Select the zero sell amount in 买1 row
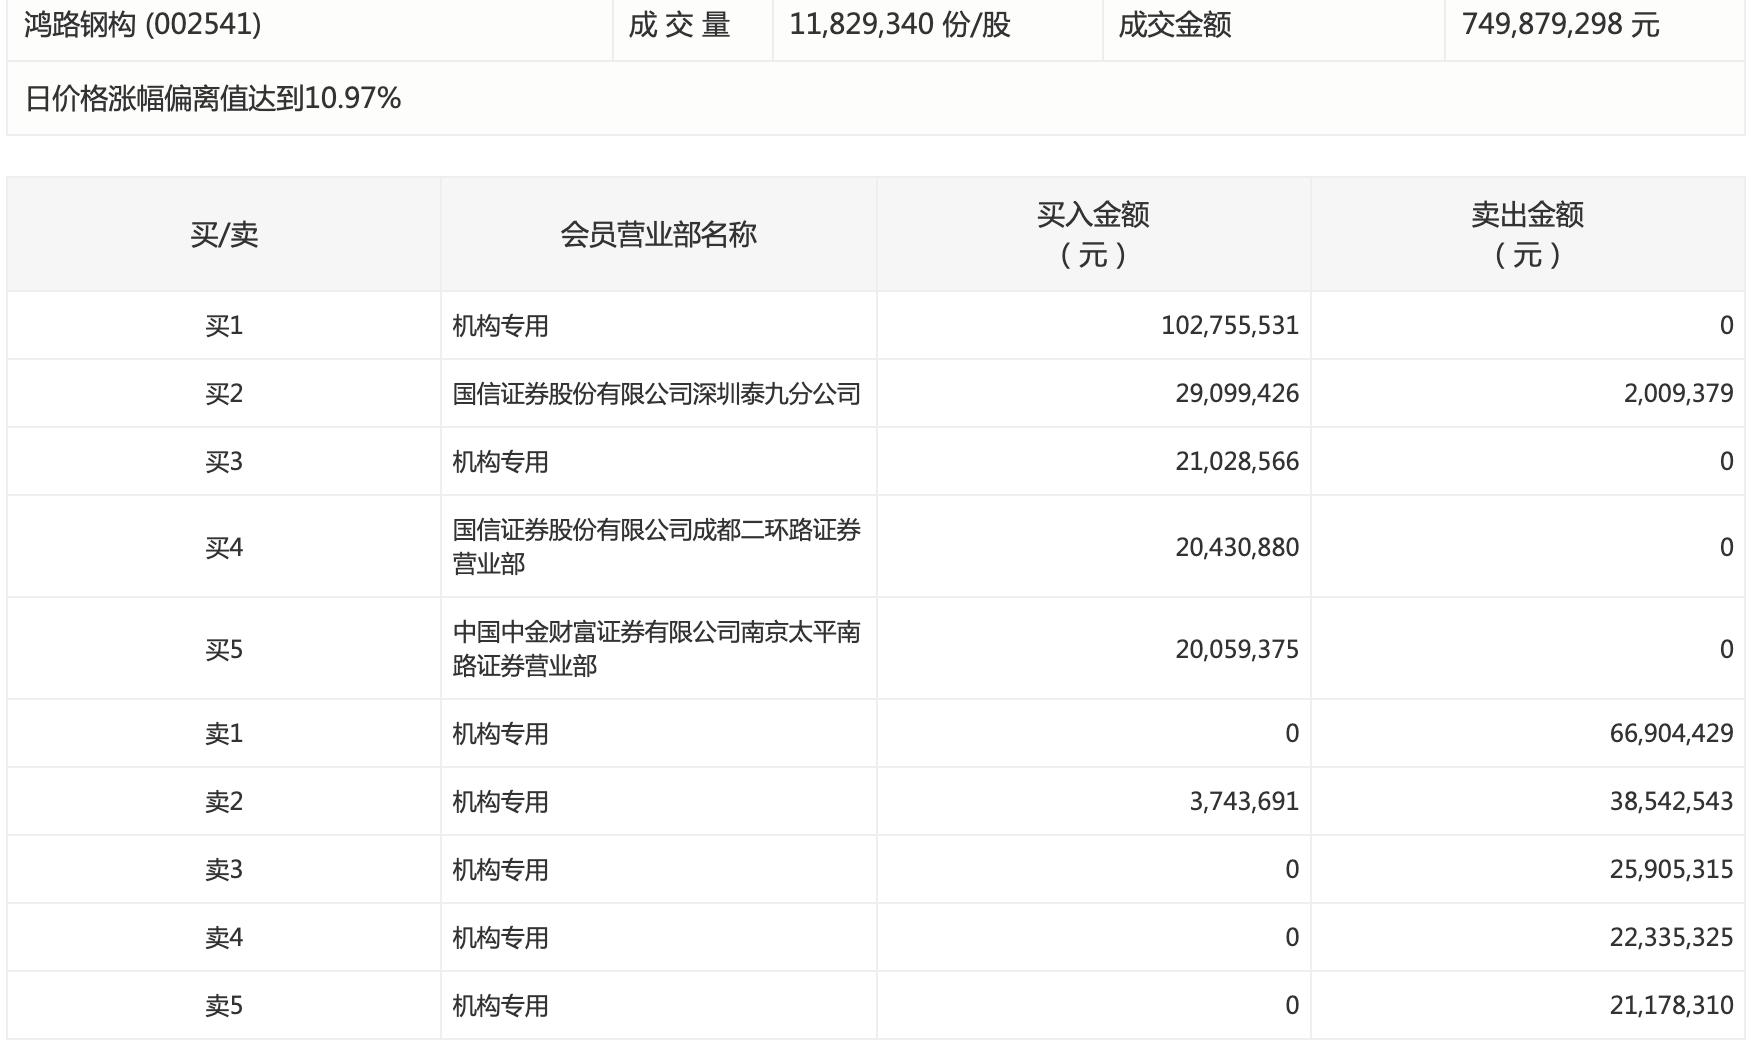The width and height of the screenshot is (1760, 1056). (1726, 326)
